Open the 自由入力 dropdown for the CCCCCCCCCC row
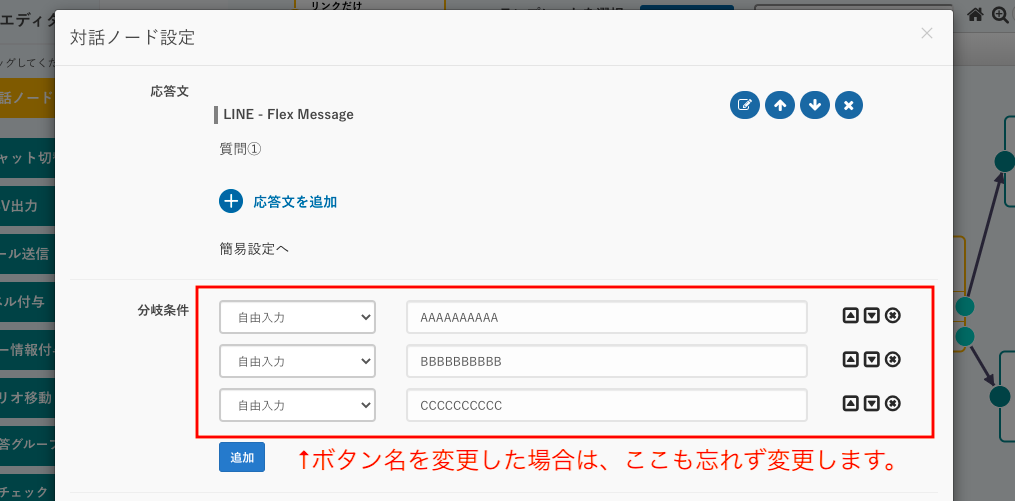This screenshot has height=501, width=1015. [x=297, y=405]
